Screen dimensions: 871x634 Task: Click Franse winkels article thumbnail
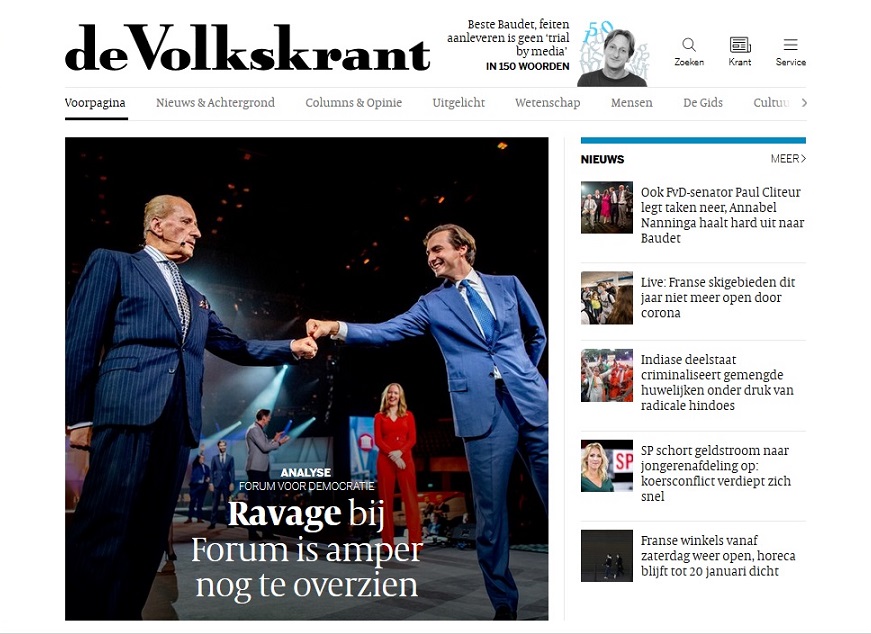click(x=607, y=556)
